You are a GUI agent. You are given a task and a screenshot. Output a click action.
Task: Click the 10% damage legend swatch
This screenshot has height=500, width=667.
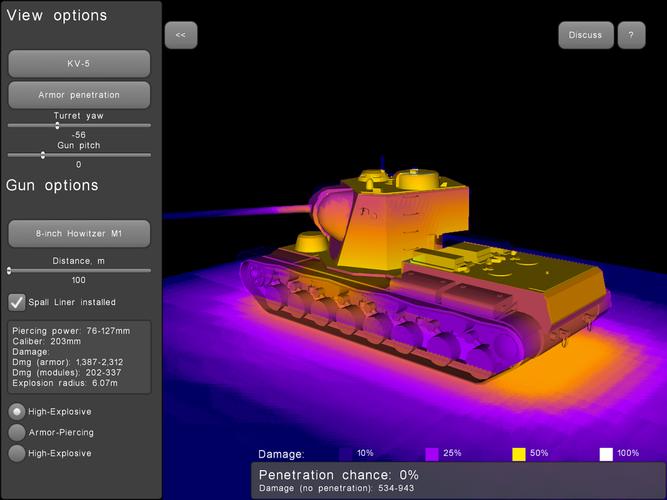[346, 454]
